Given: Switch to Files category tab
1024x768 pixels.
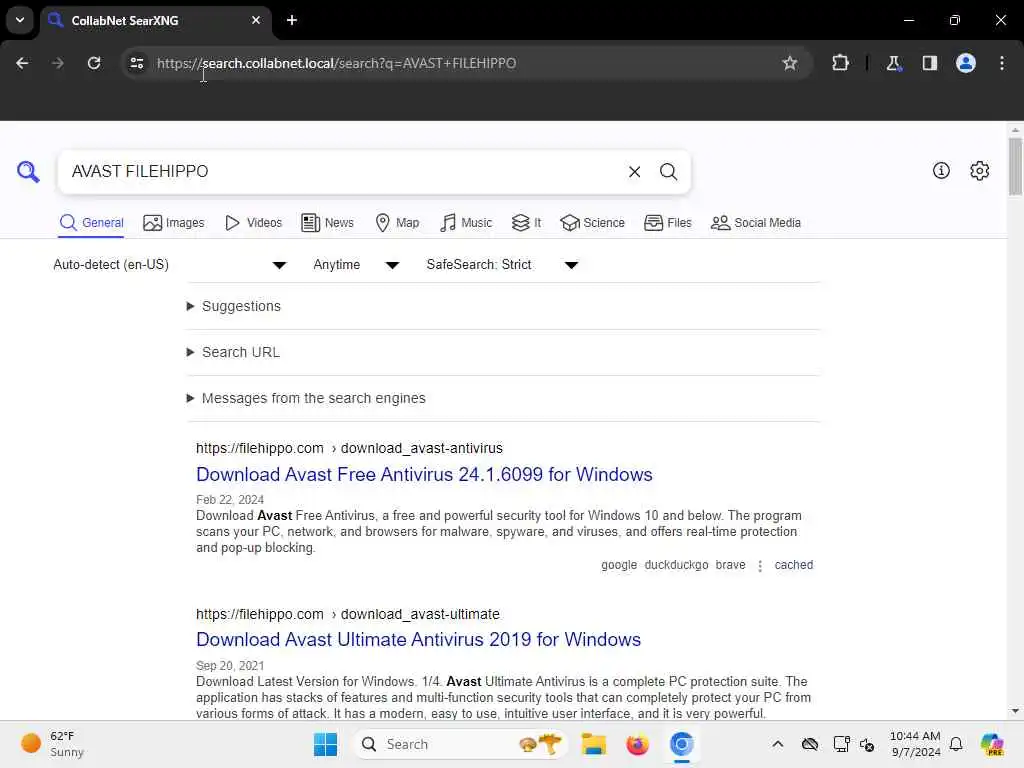Looking at the screenshot, I should click(x=667, y=223).
